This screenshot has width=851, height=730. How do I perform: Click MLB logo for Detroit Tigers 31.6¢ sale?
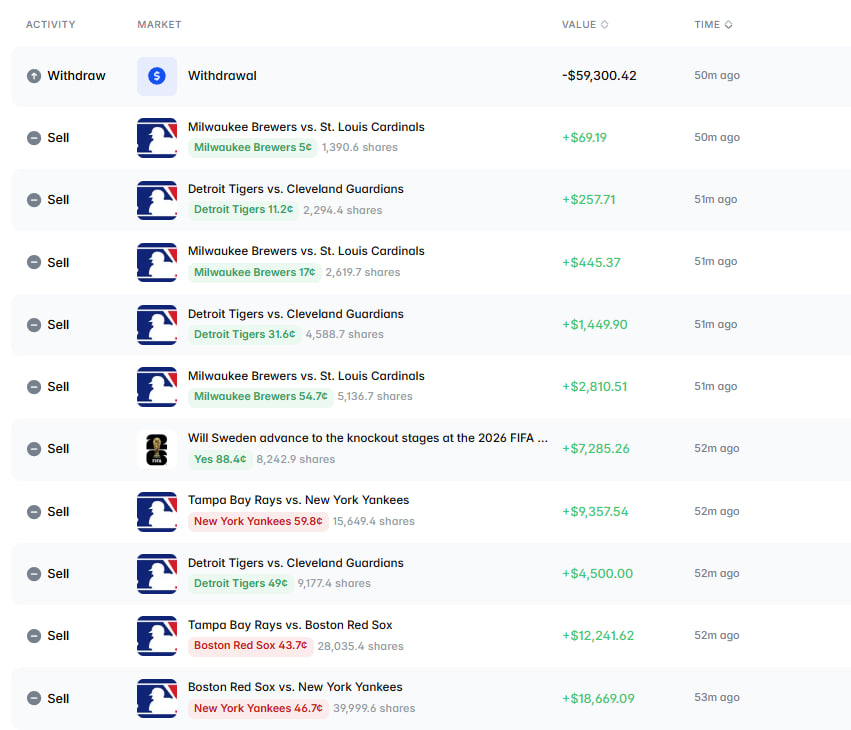157,325
